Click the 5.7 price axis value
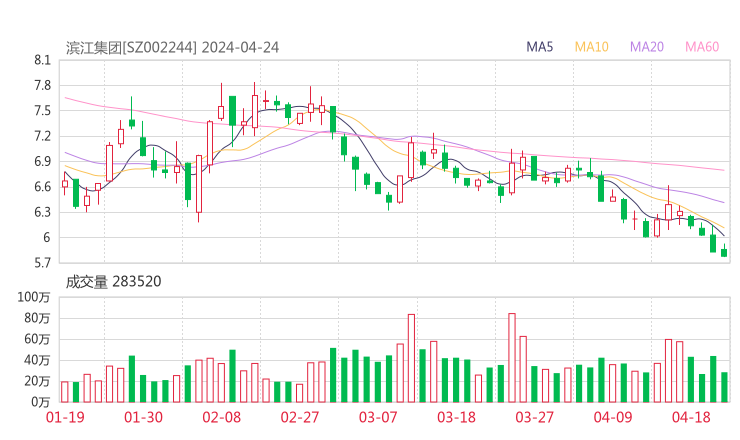Screen dimensions: 740x440 42,263
